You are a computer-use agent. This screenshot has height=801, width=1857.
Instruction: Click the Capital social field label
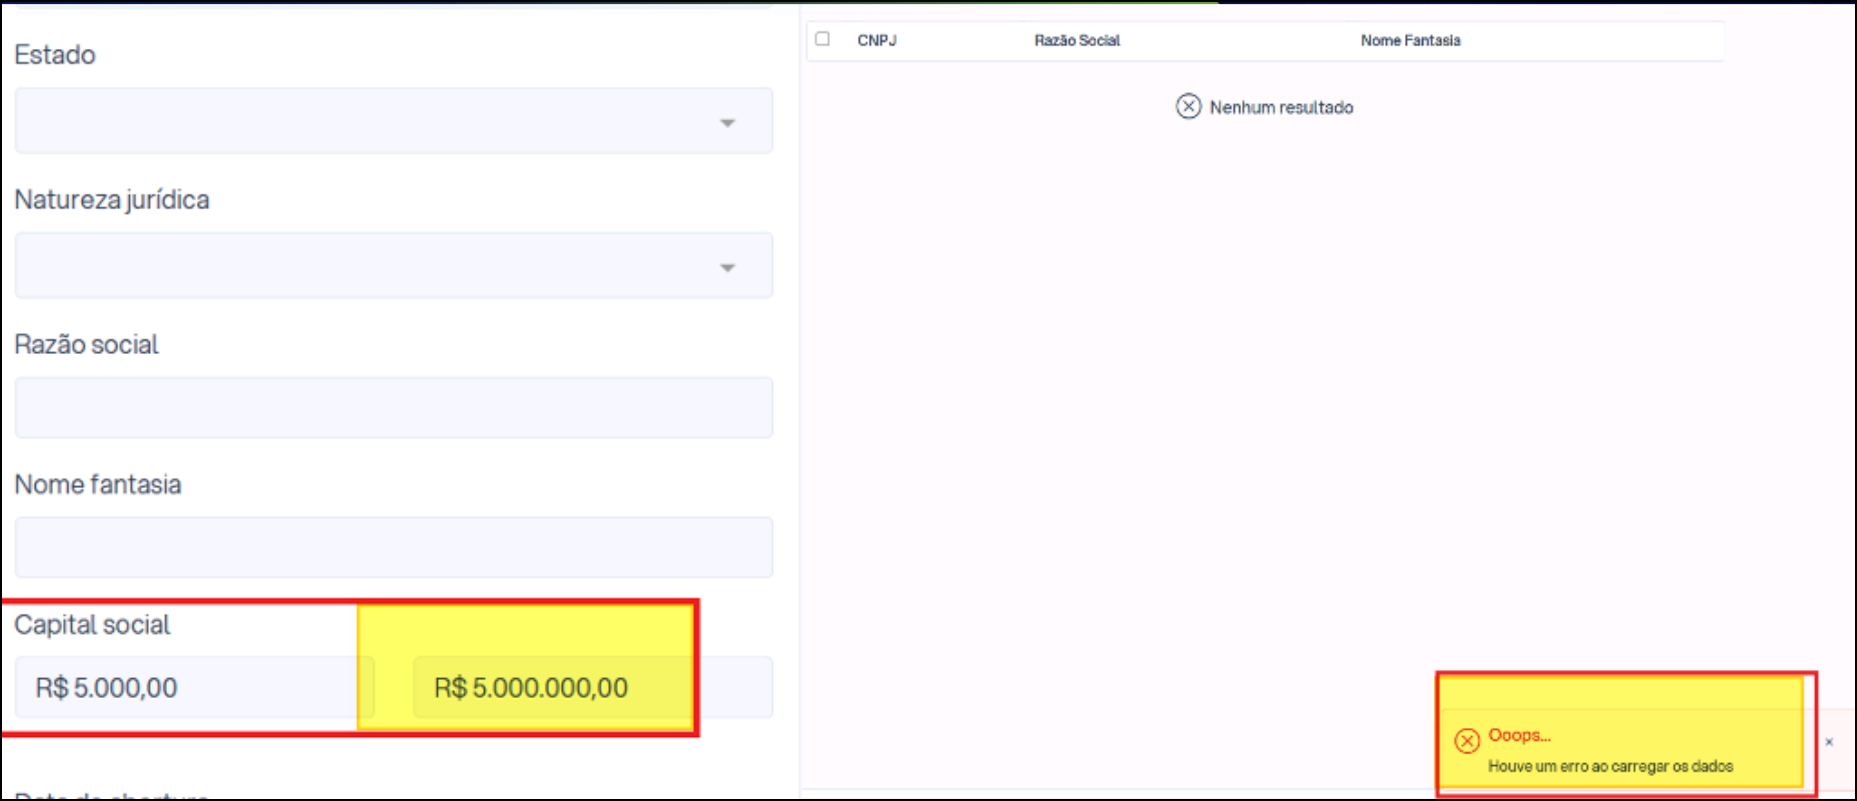tap(92, 625)
